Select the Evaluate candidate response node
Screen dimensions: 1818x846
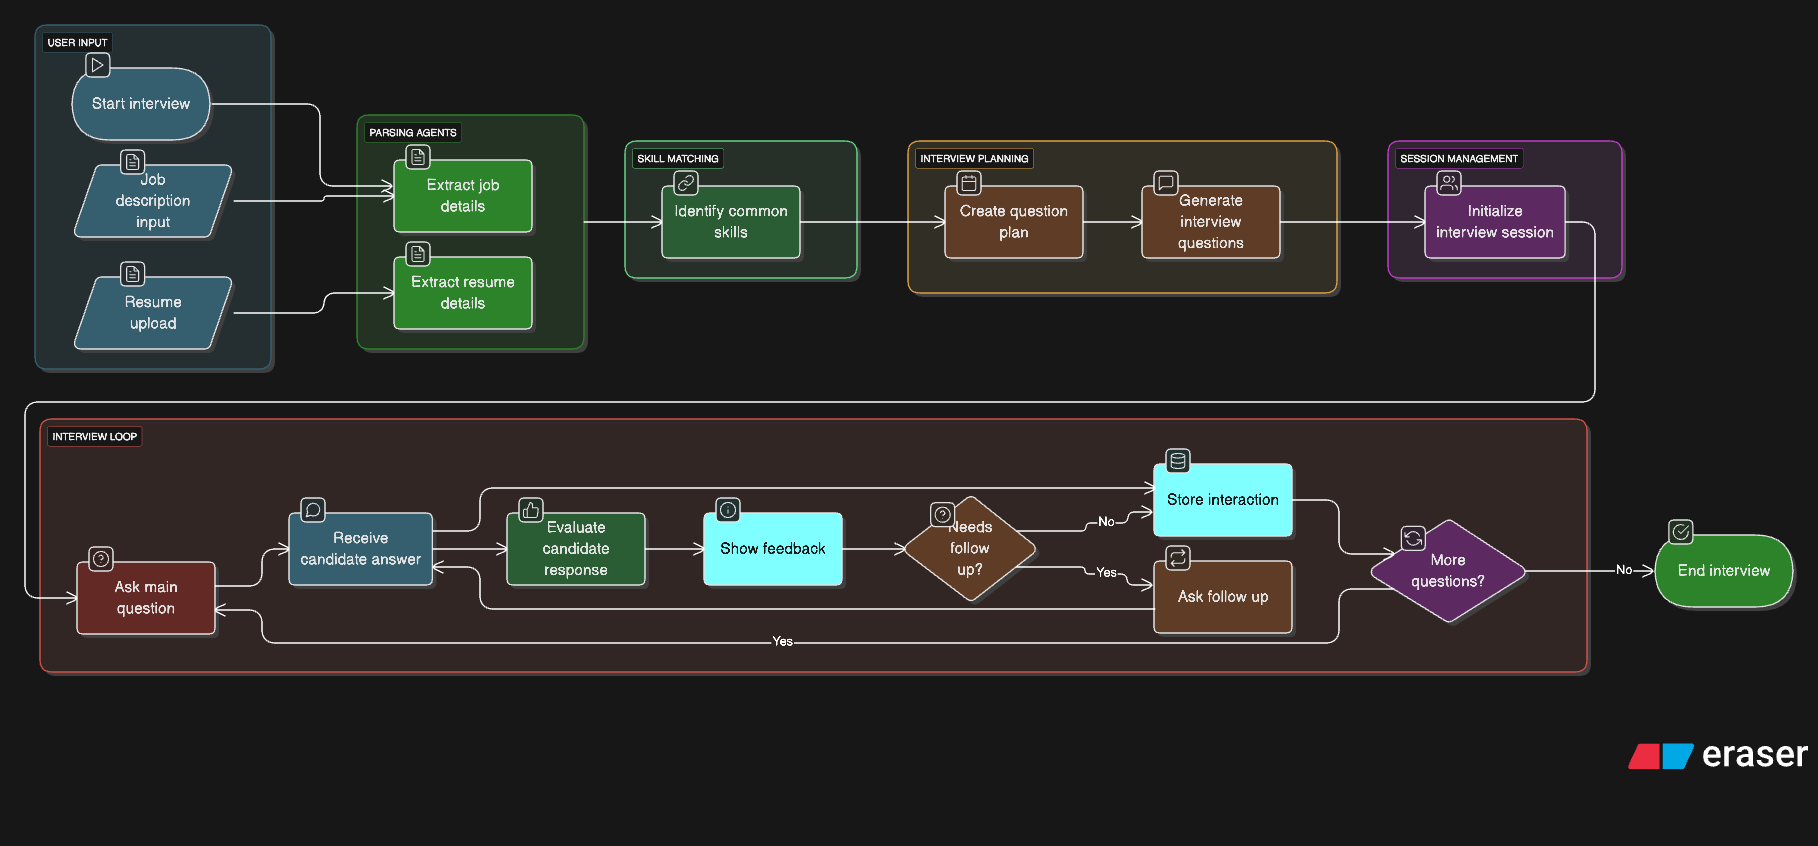(x=576, y=549)
